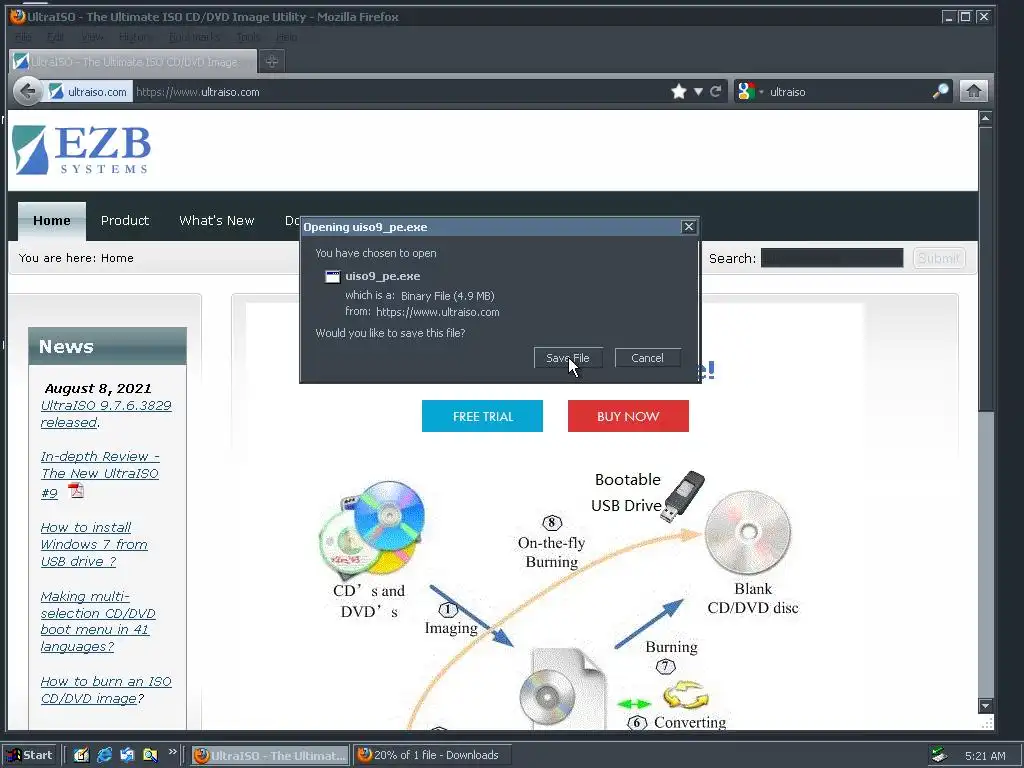Click scrollbar up arrow of the page
1024x768 pixels.
click(x=985, y=118)
